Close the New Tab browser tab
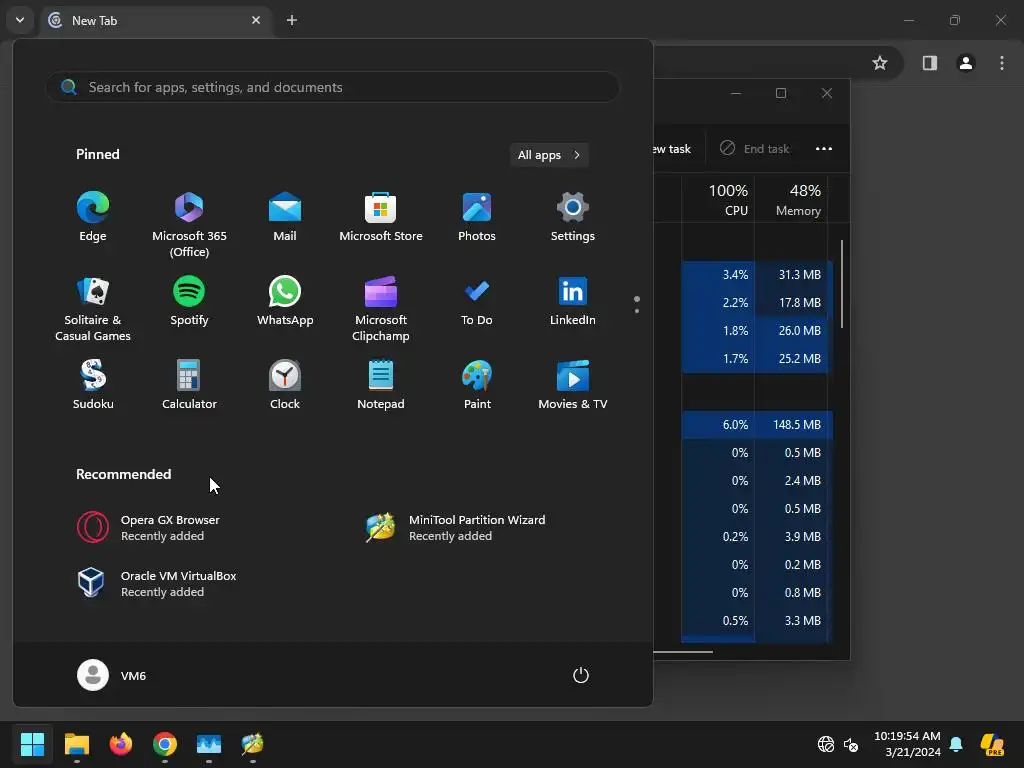 point(256,20)
